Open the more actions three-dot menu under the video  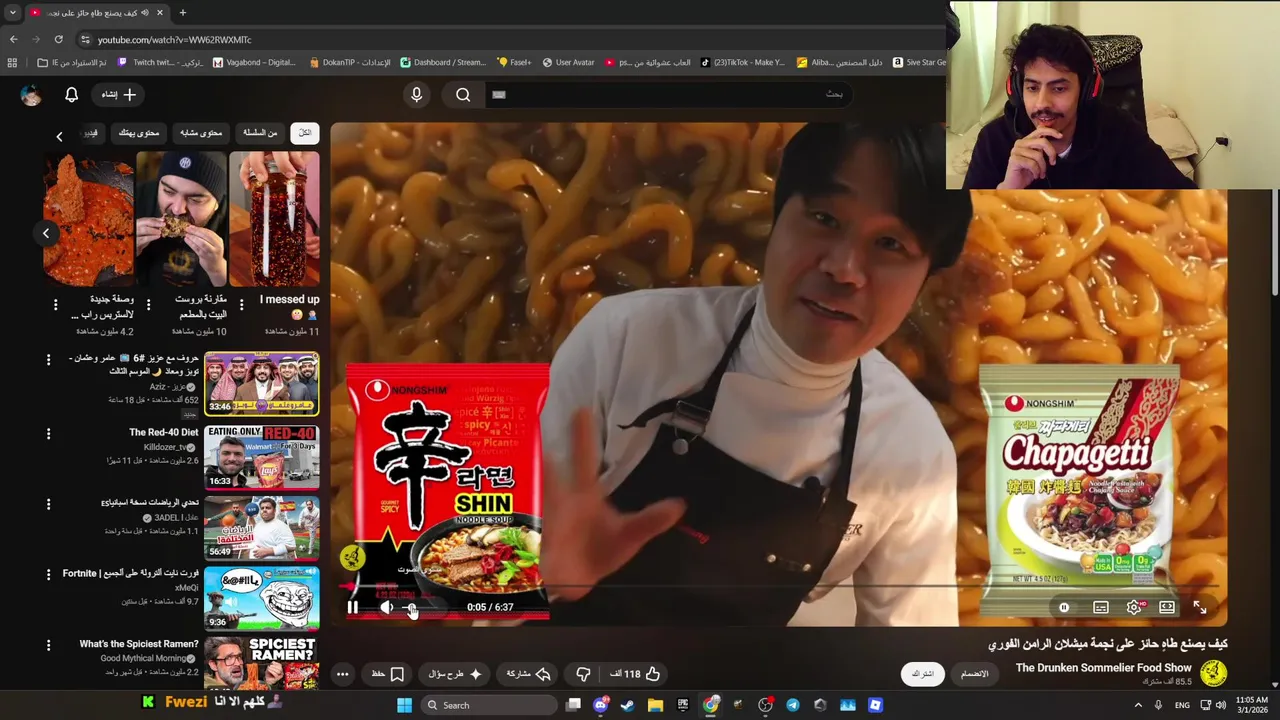click(342, 674)
